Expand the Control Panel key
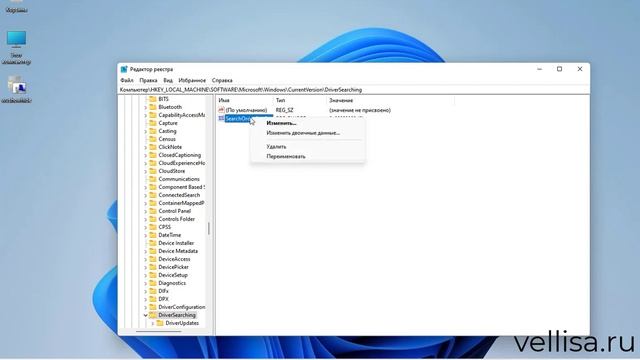 [146, 211]
